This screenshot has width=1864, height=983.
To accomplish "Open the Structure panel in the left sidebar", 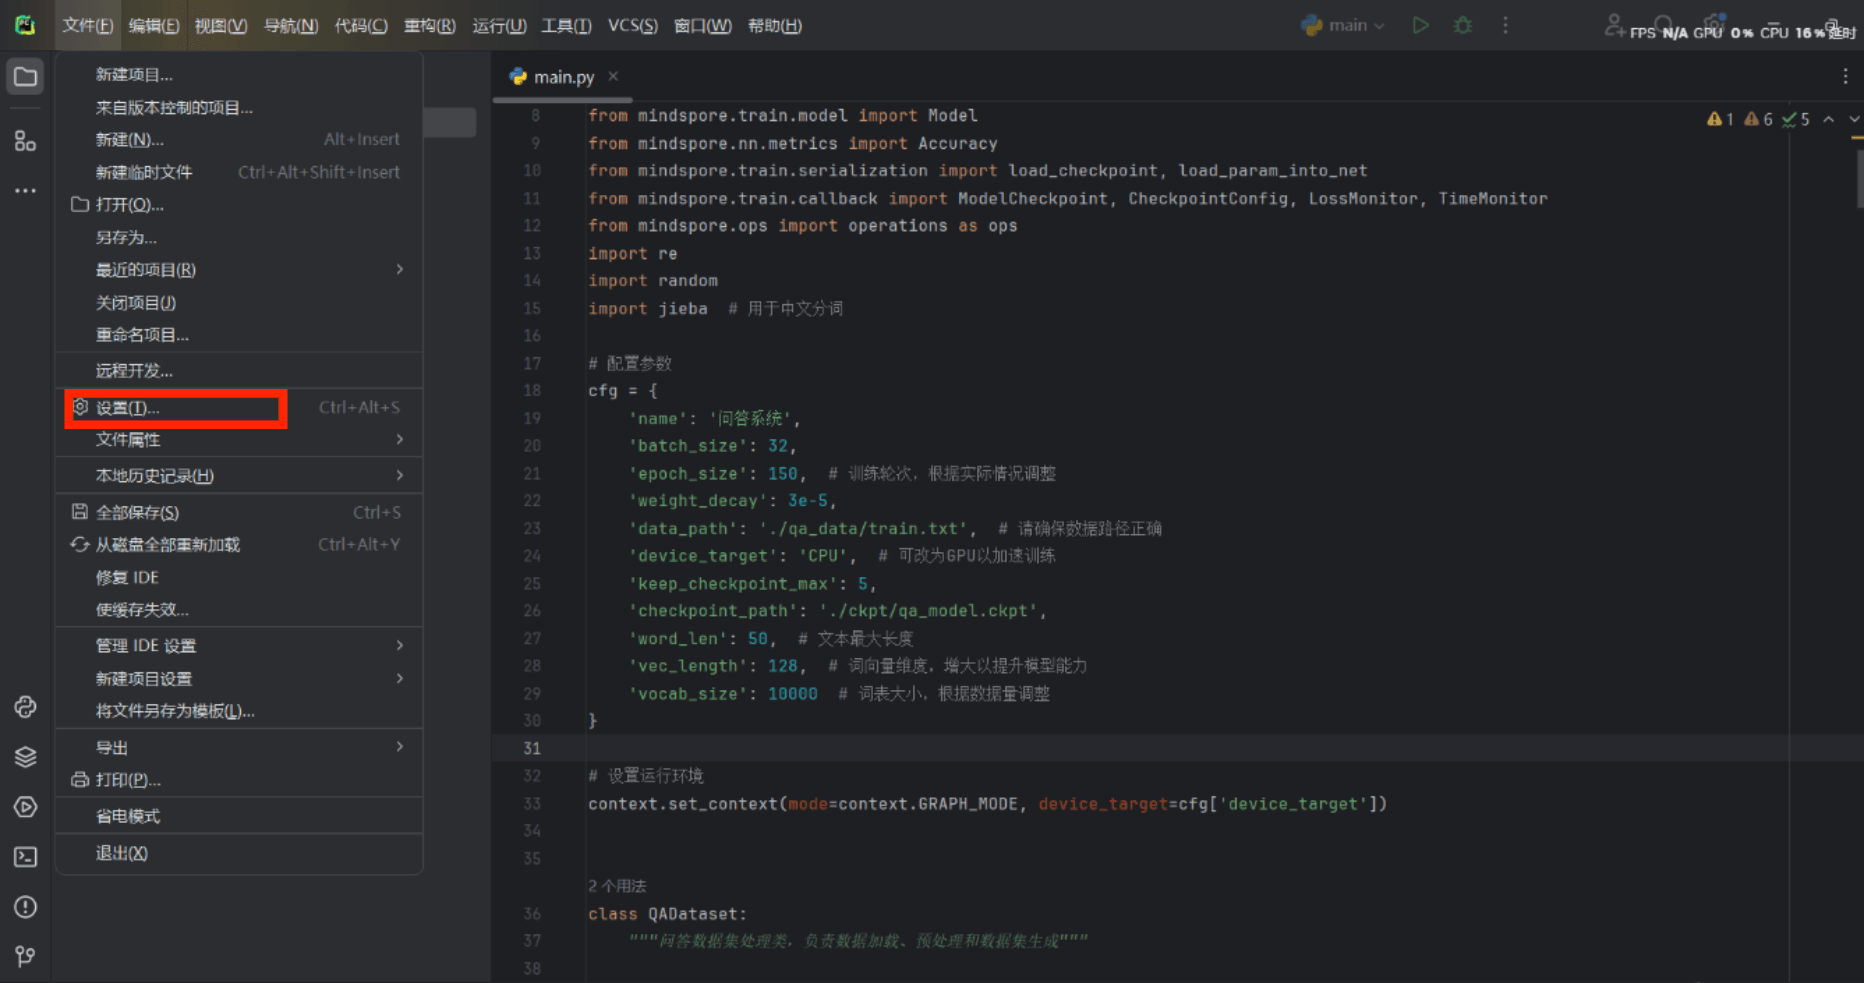I will tap(25, 141).
